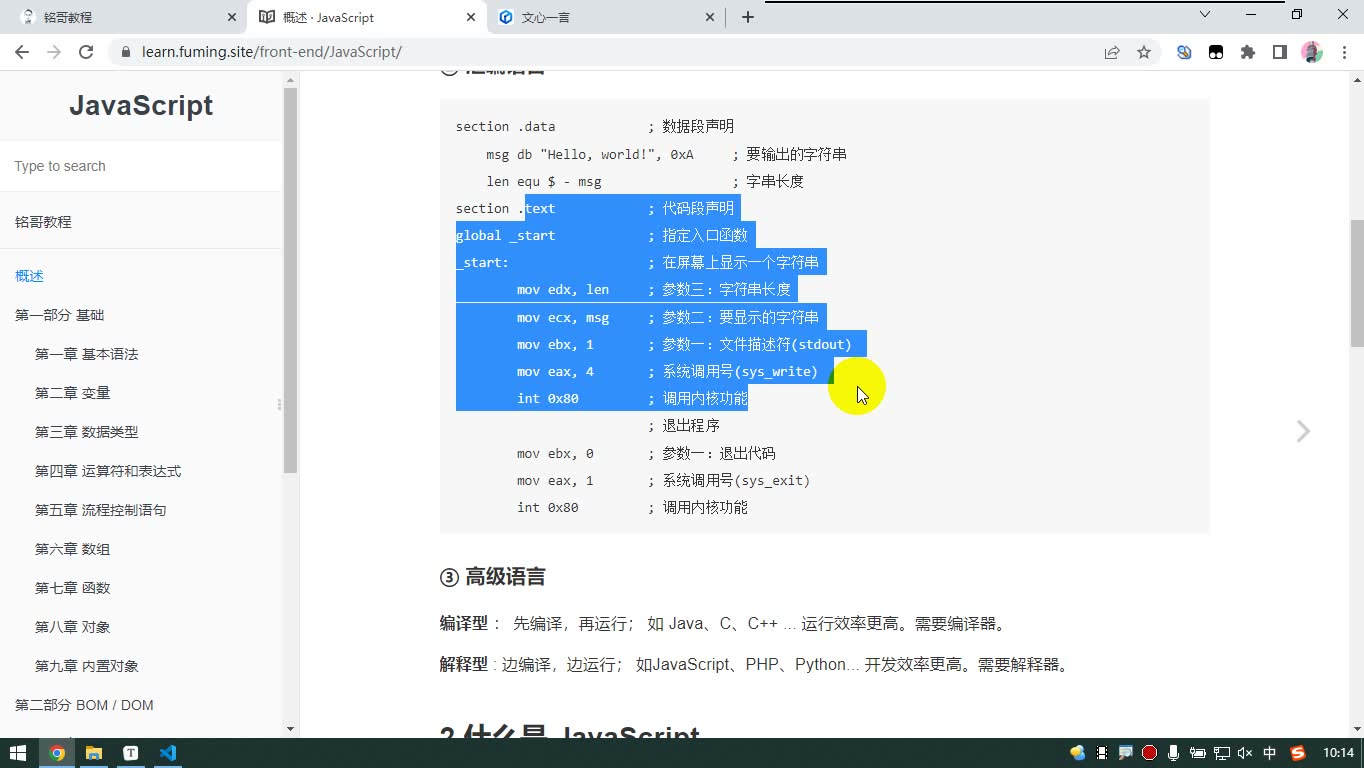Click the Type to search field

click(x=141, y=166)
